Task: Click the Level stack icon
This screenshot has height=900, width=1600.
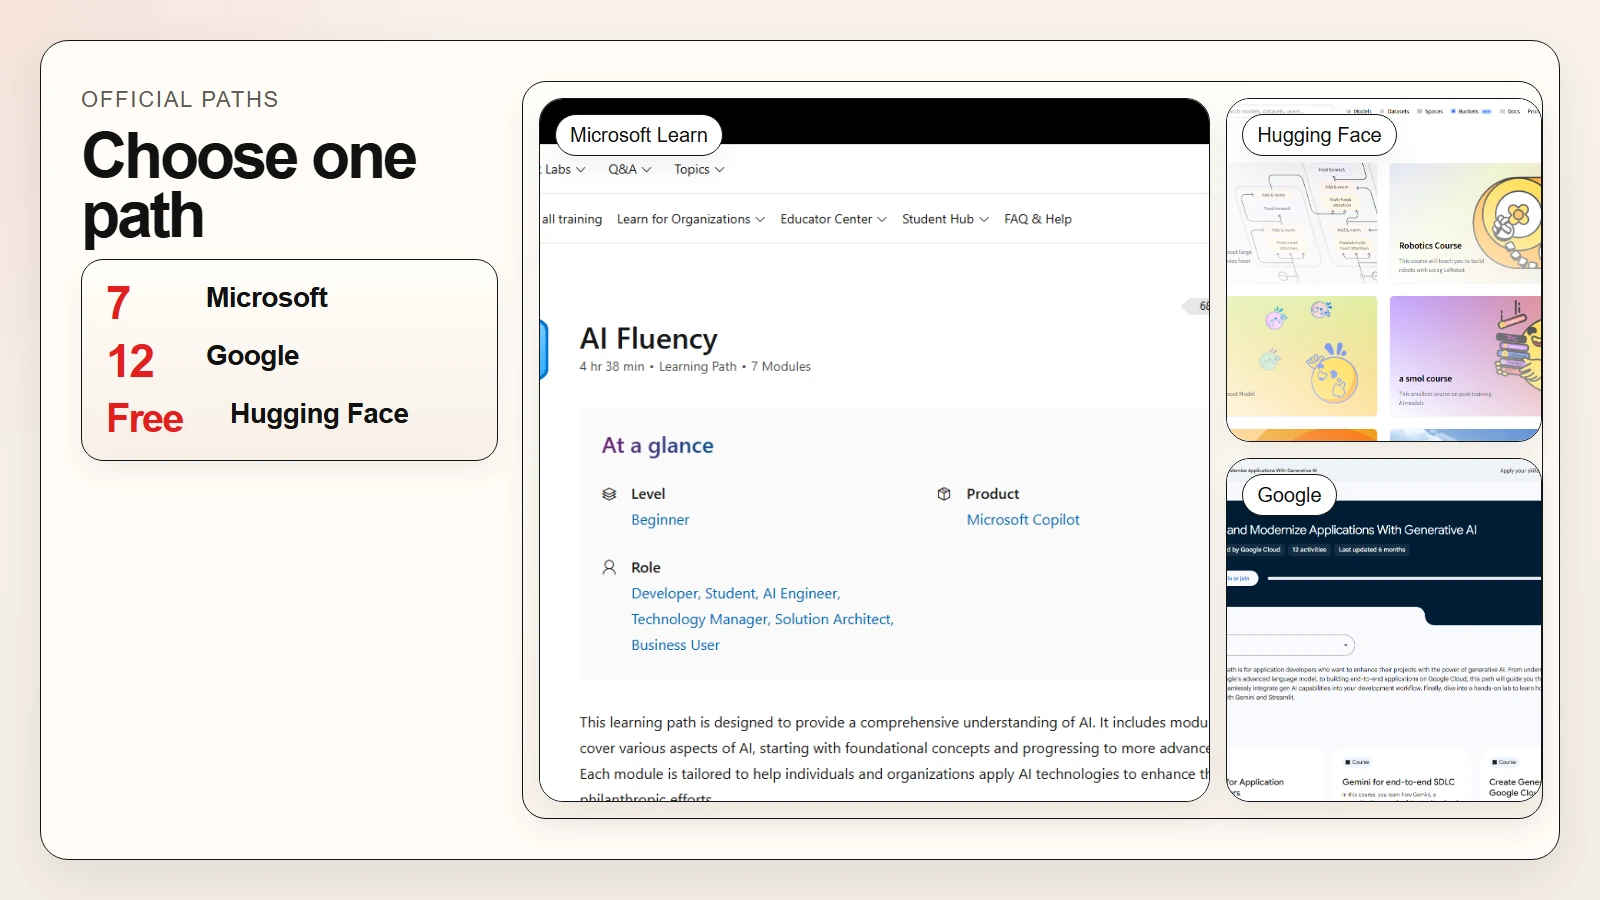Action: click(x=609, y=494)
